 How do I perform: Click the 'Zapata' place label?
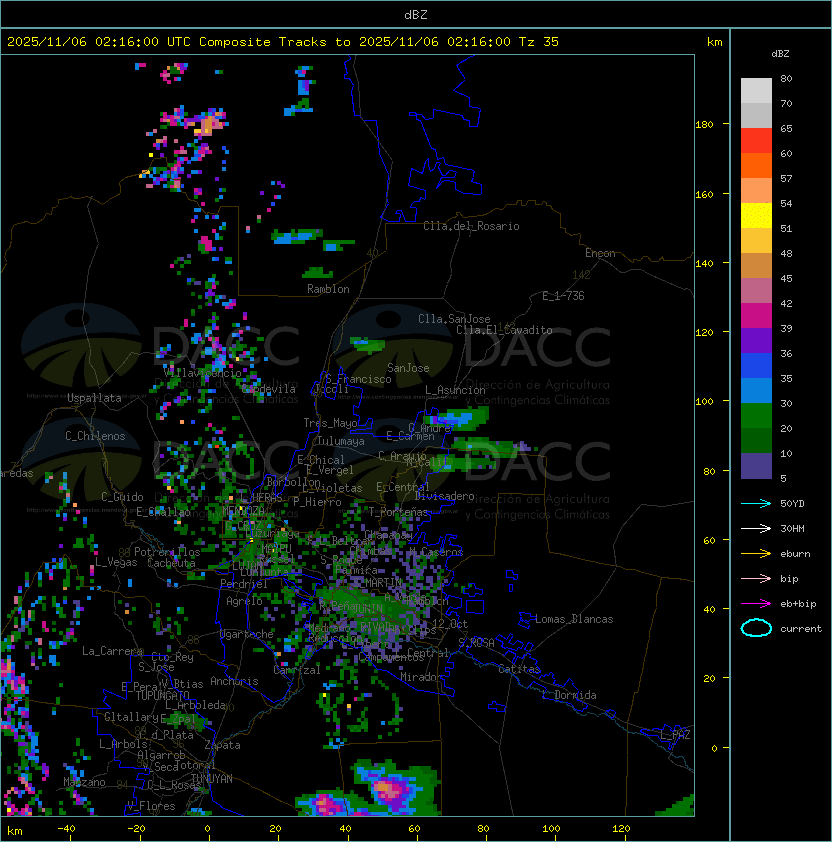(x=222, y=745)
